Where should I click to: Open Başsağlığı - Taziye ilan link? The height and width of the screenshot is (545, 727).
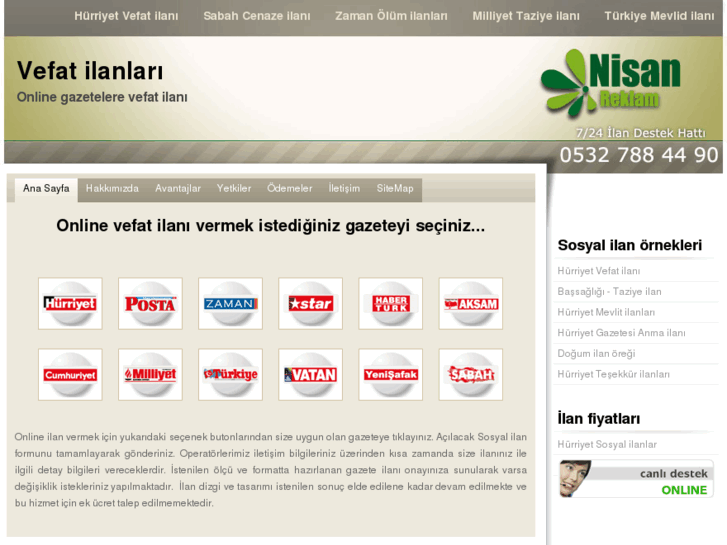pyautogui.click(x=609, y=292)
